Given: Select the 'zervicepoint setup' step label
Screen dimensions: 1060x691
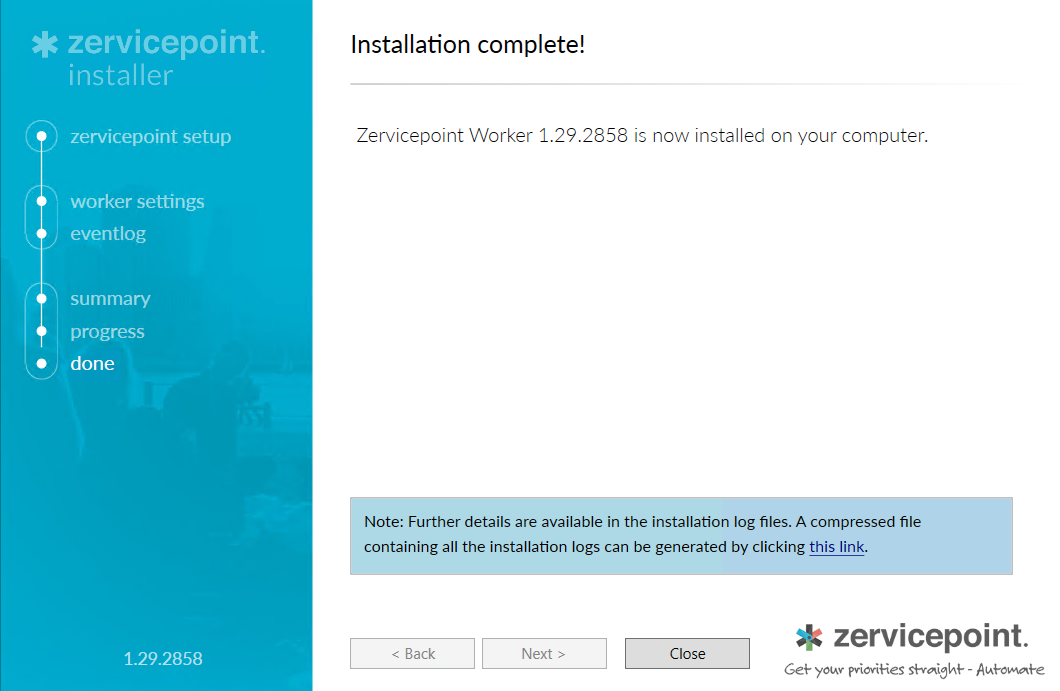Looking at the screenshot, I should click(150, 137).
